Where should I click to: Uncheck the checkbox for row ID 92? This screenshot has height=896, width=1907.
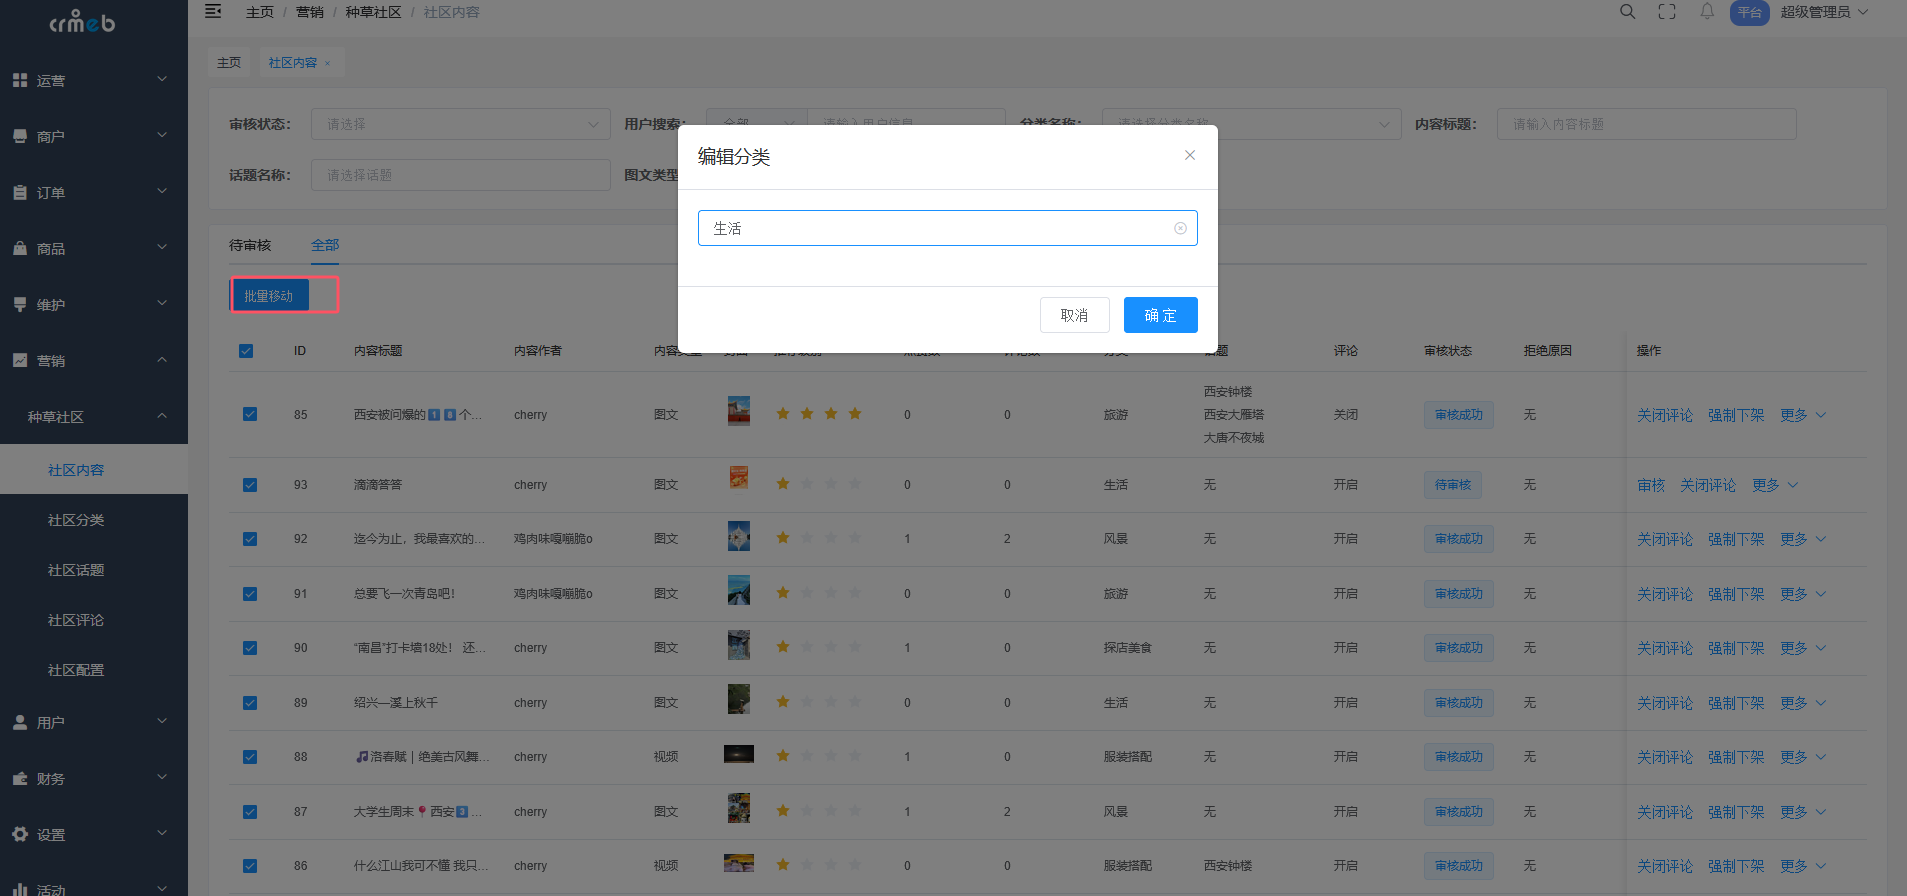[250, 539]
